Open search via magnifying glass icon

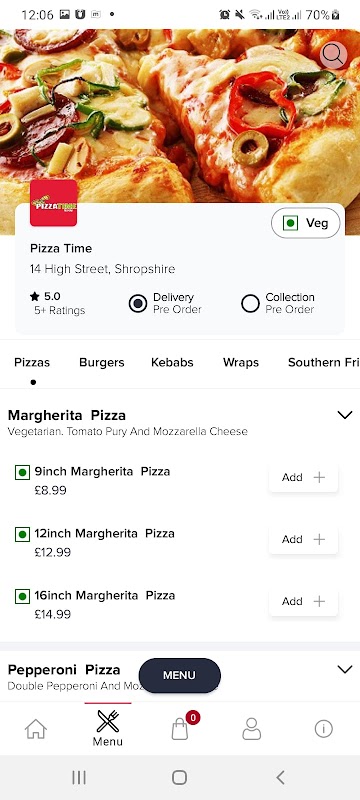point(333,55)
